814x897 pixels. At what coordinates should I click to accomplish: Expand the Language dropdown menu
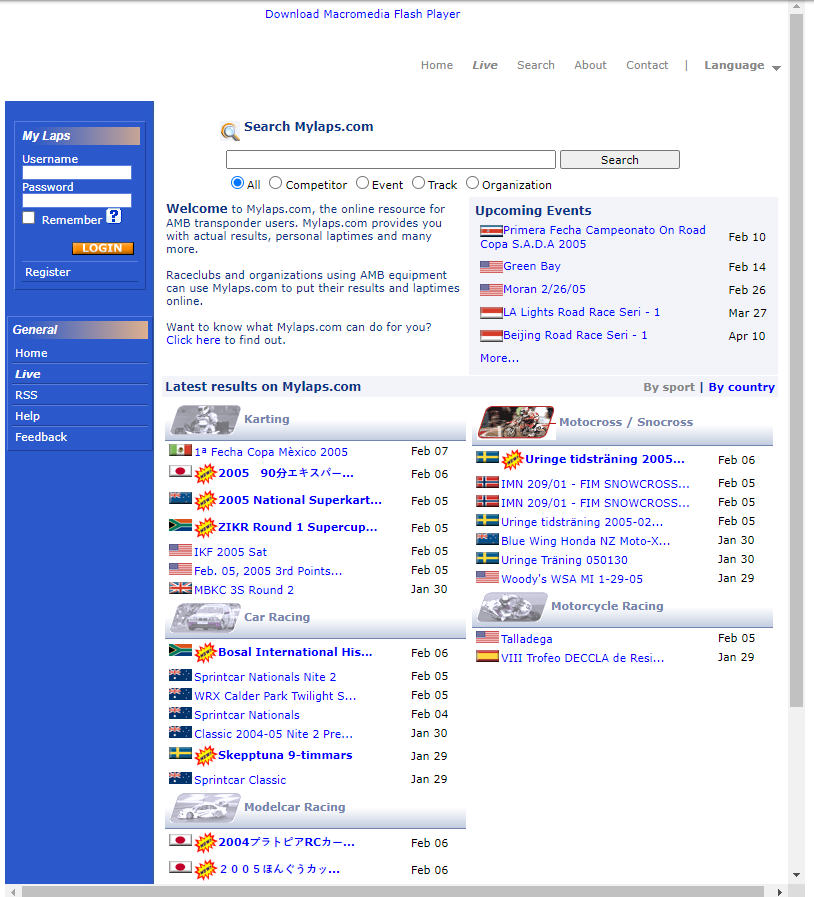pos(741,66)
